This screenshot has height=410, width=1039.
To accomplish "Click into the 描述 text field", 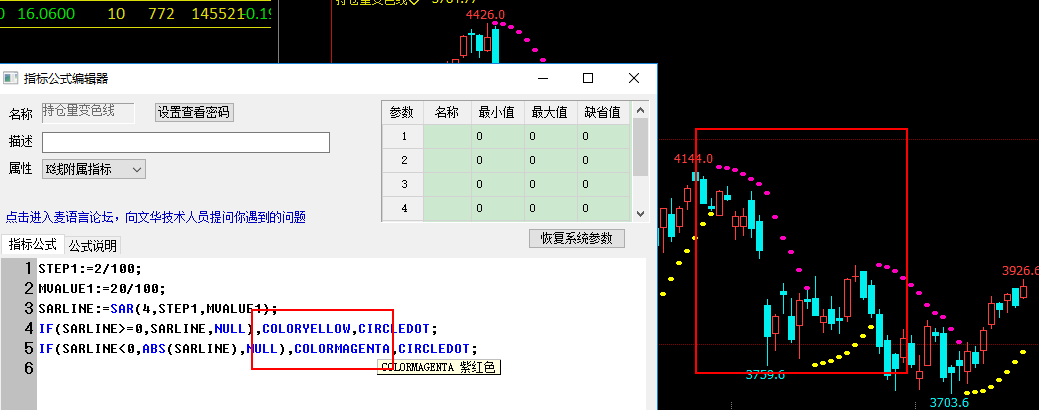I will (x=185, y=142).
